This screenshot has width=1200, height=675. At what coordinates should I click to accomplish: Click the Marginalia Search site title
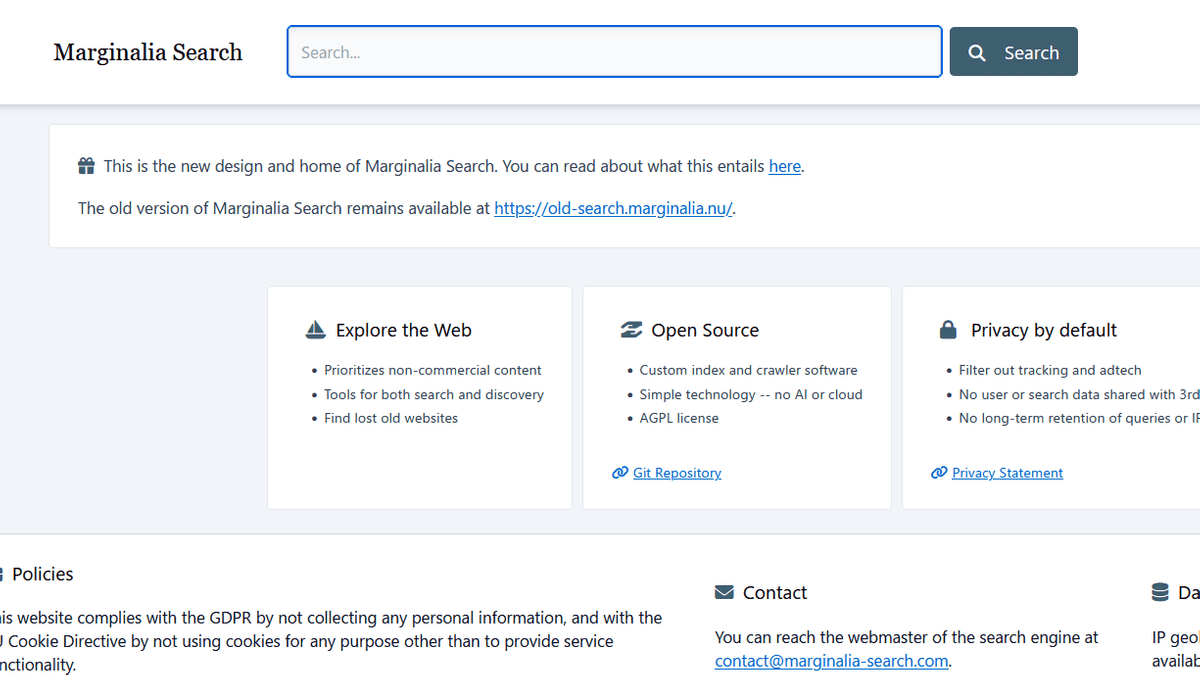point(148,53)
